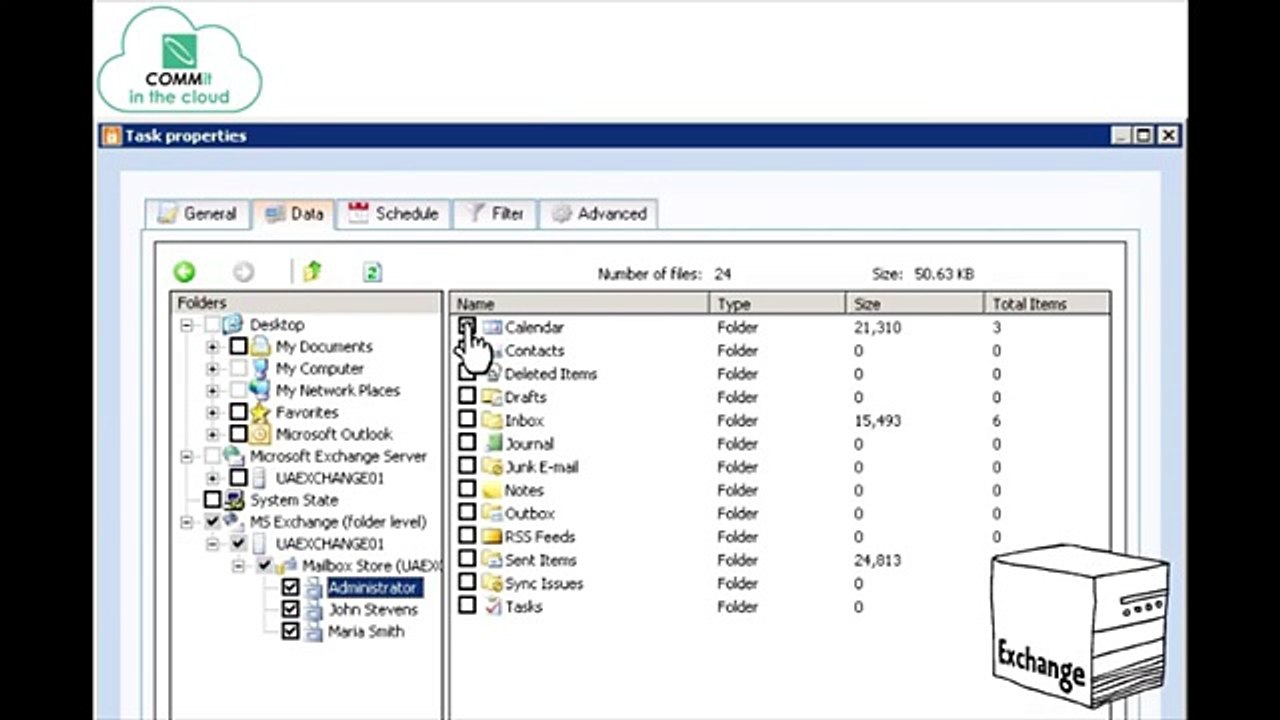The width and height of the screenshot is (1280, 720).
Task: Sort the list by the Name column
Action: [x=580, y=303]
